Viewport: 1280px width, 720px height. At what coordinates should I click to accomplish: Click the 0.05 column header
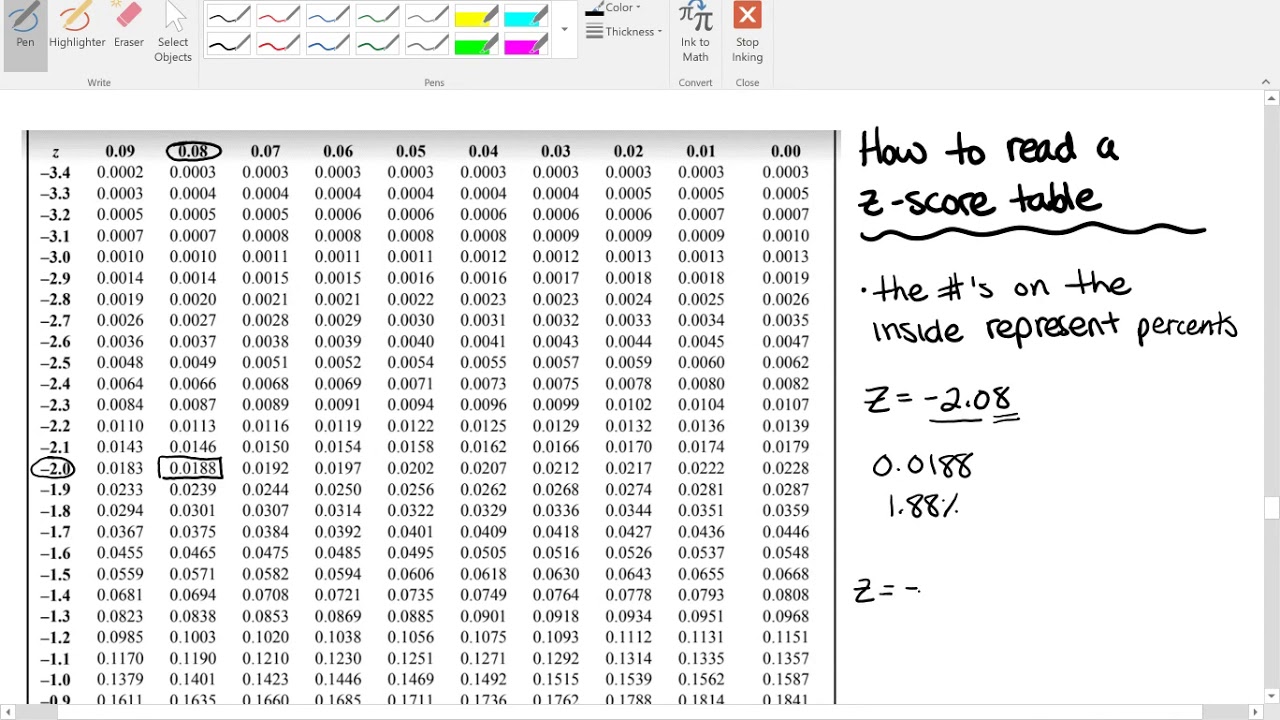click(410, 152)
